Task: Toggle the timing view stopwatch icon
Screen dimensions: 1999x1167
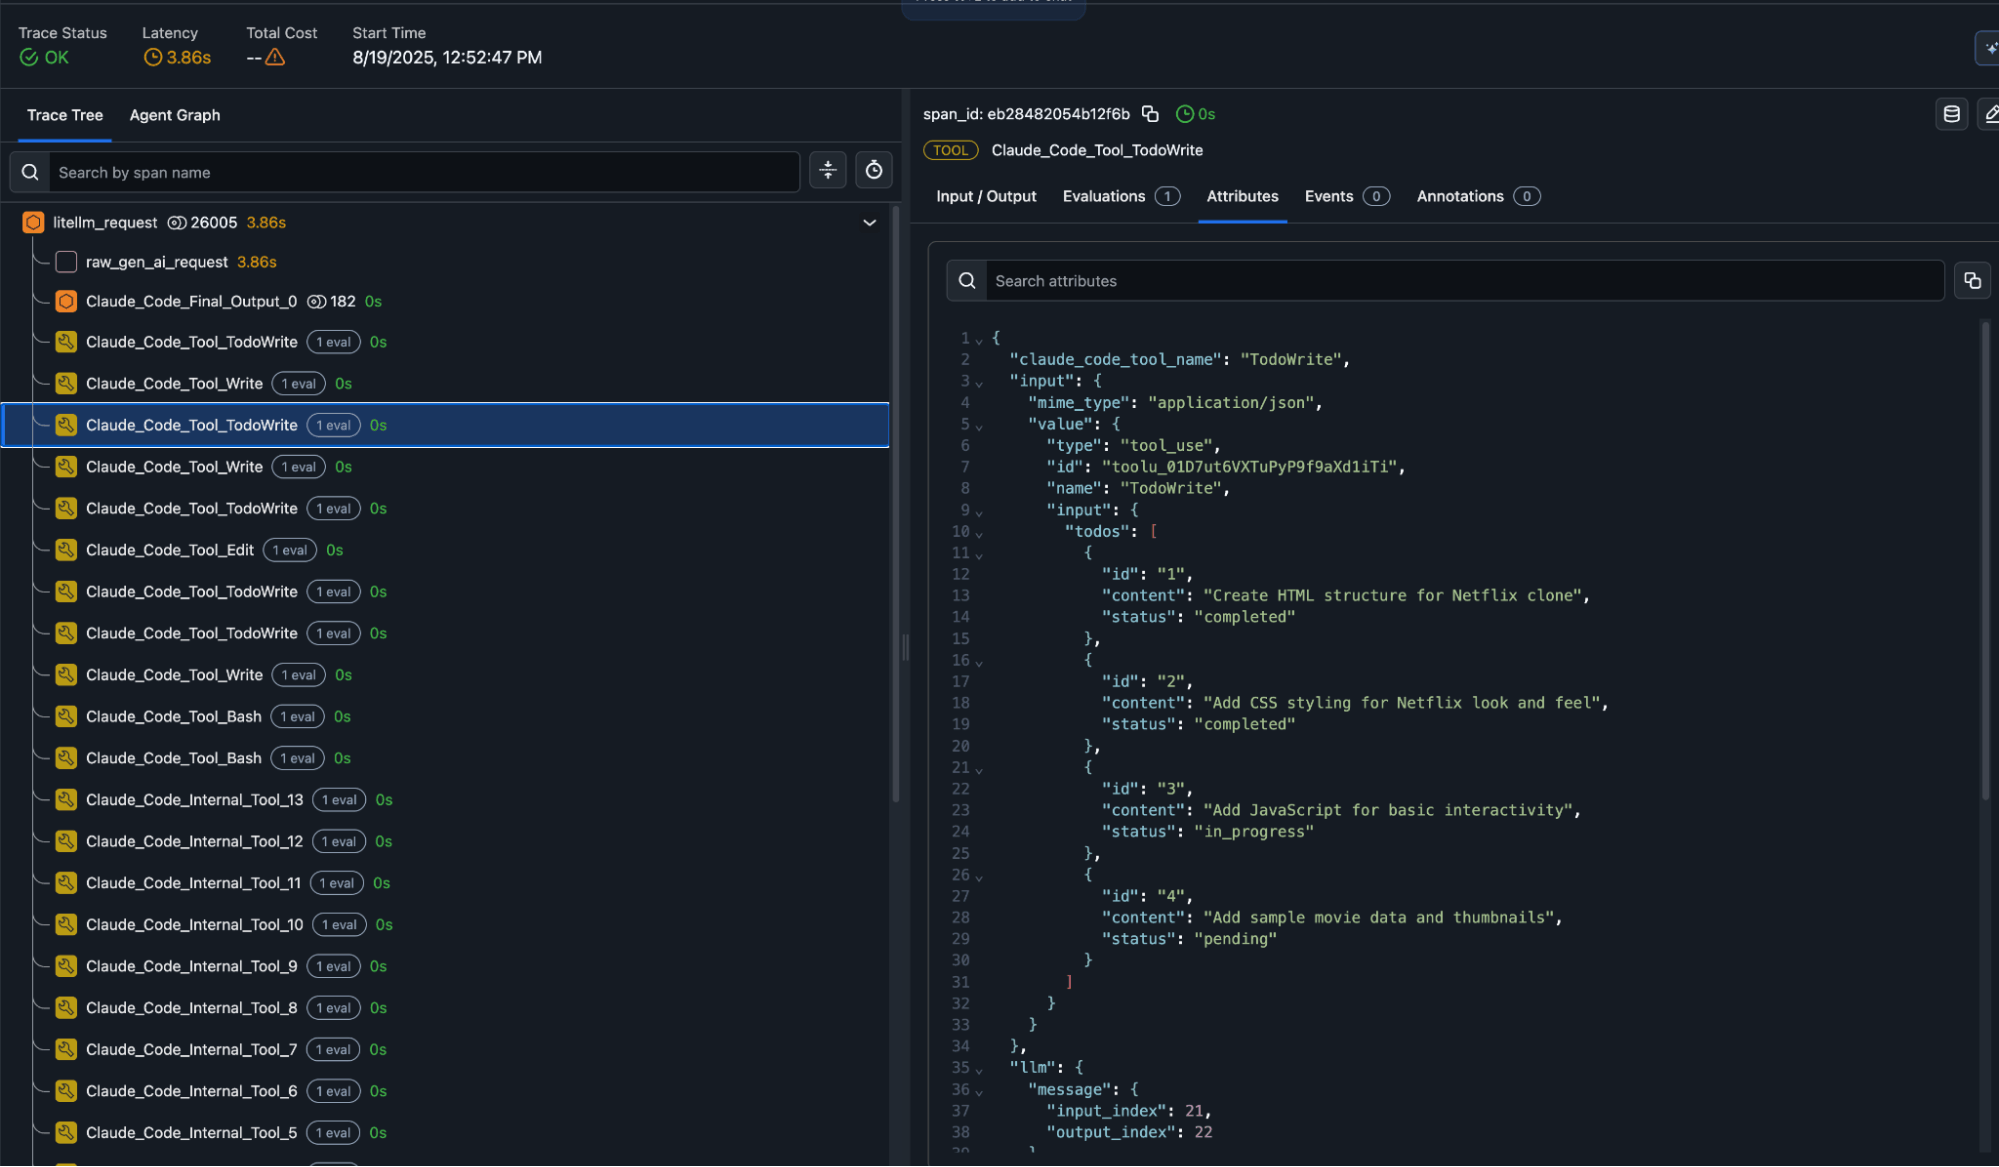Action: [x=873, y=171]
